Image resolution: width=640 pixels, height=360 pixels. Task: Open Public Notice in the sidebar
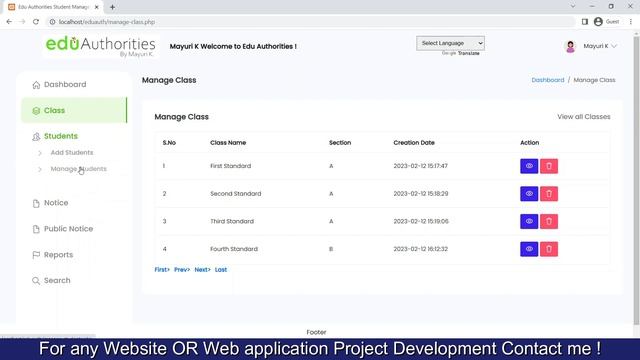68,229
